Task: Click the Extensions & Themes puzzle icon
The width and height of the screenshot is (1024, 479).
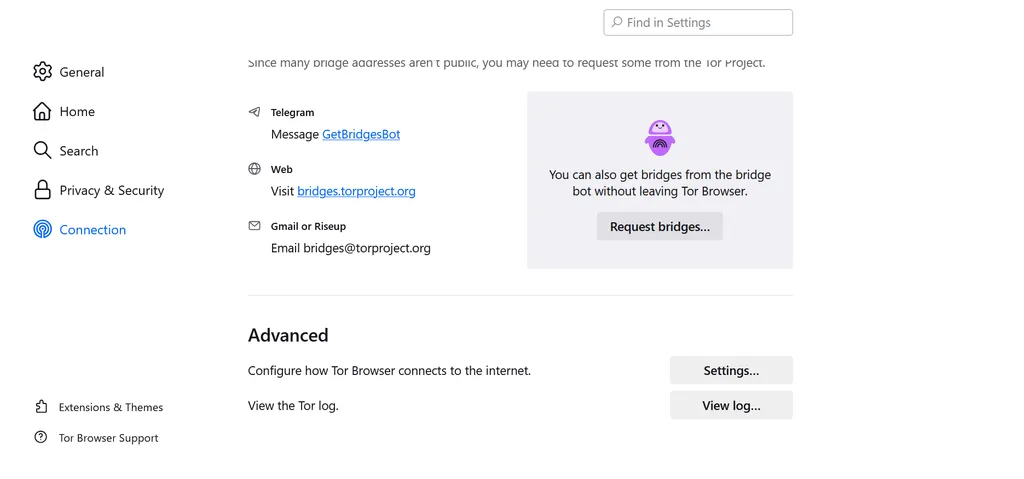Action: [40, 407]
